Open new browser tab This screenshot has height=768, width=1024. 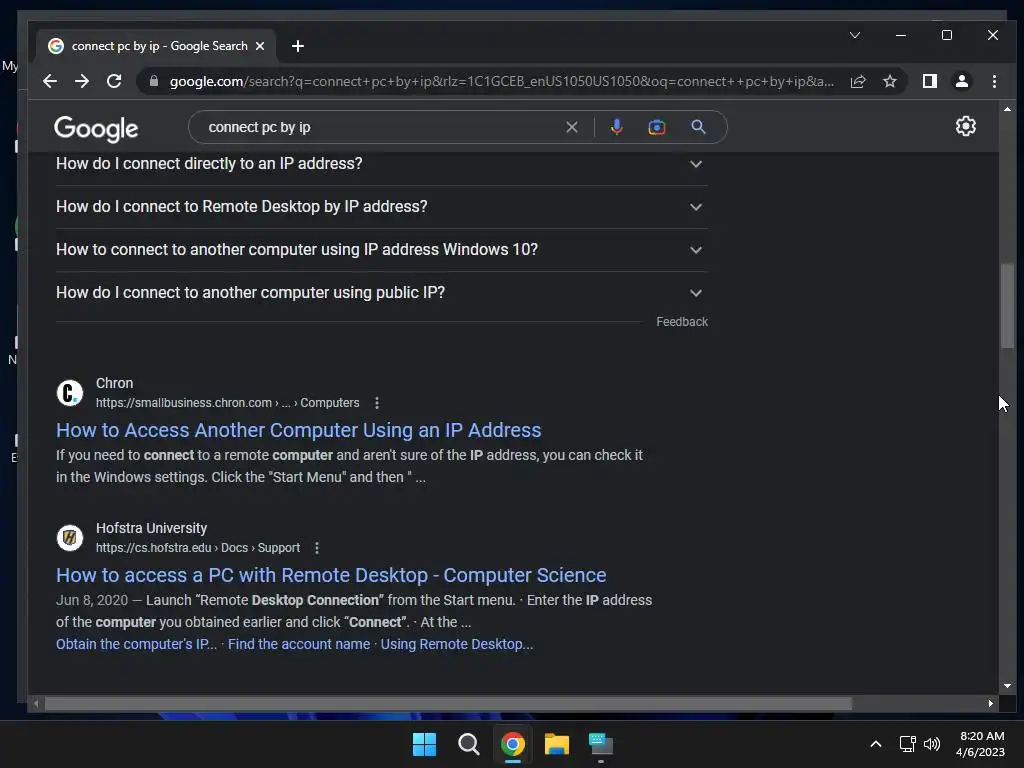point(298,46)
